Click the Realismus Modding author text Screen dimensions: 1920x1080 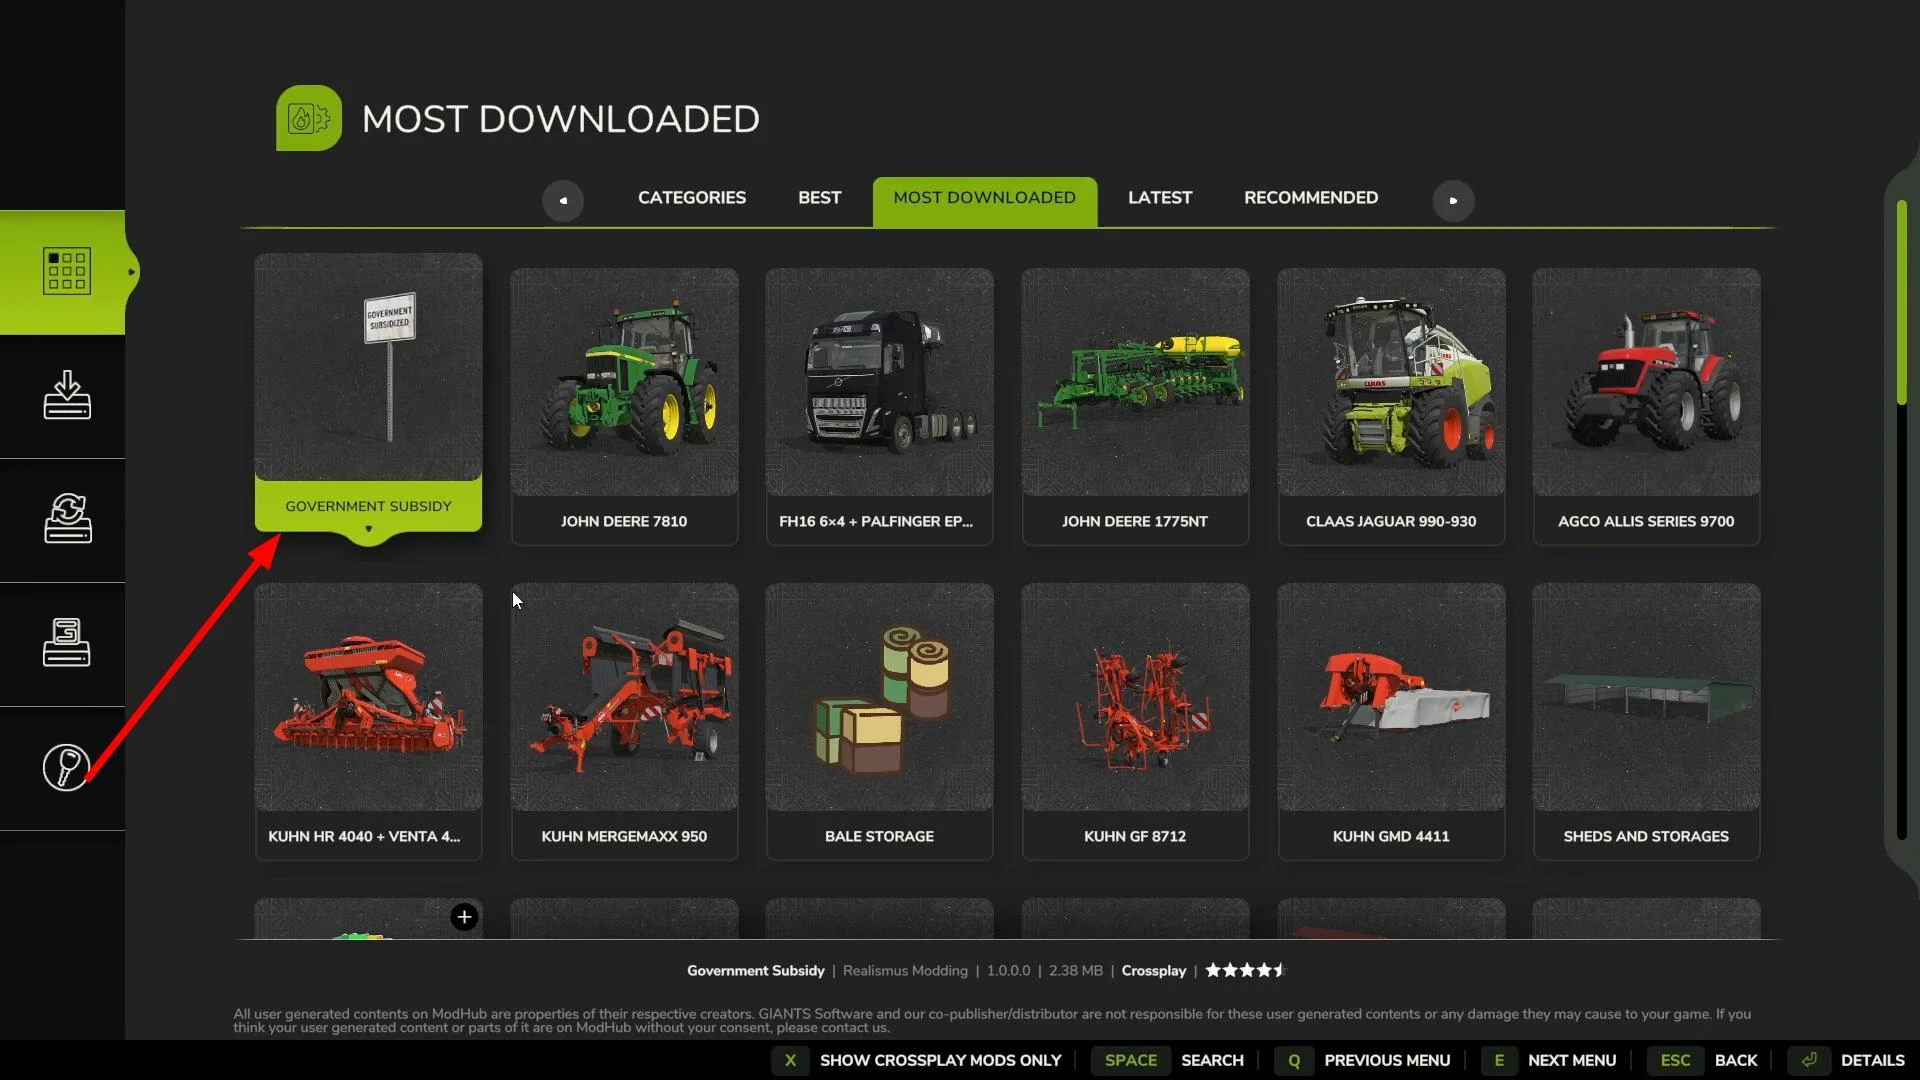(x=905, y=970)
